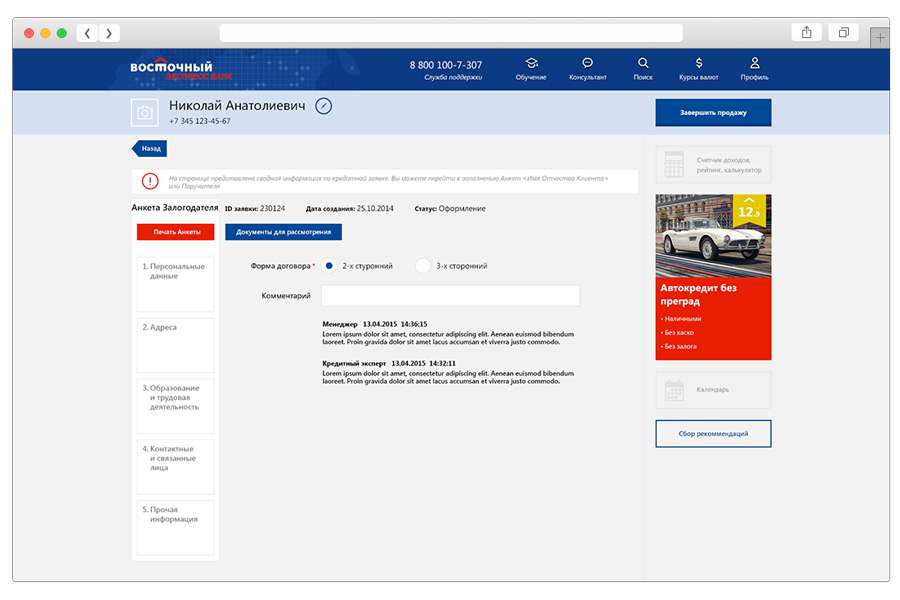This screenshot has width=900, height=600.
Task: Click the camera photo placeholder icon
Action: (145, 113)
